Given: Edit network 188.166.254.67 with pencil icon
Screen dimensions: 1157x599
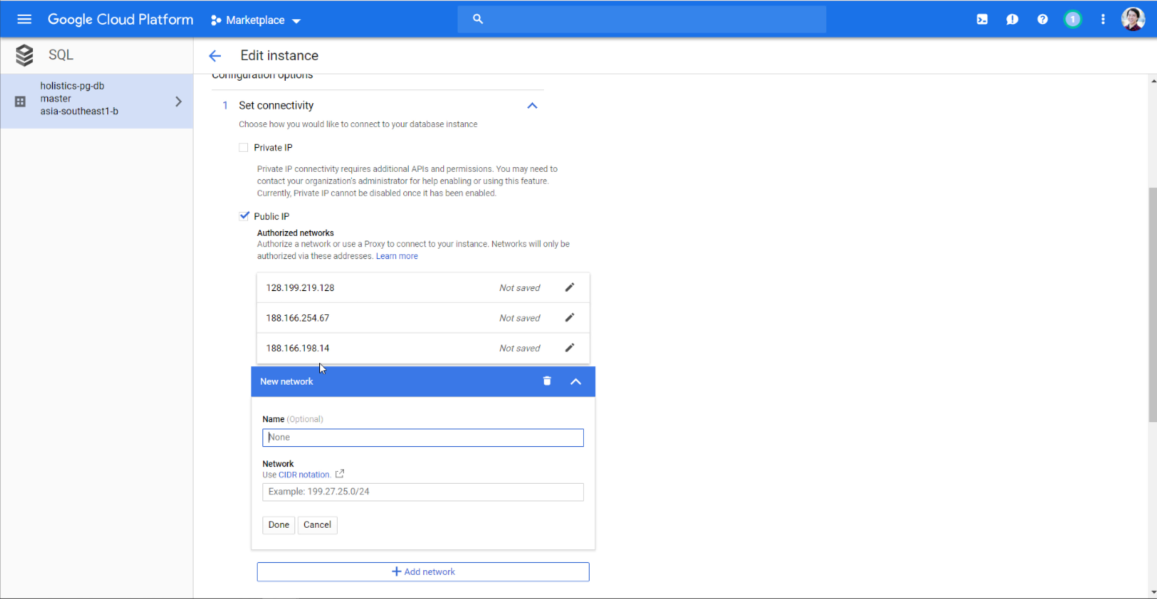Looking at the screenshot, I should tap(570, 318).
